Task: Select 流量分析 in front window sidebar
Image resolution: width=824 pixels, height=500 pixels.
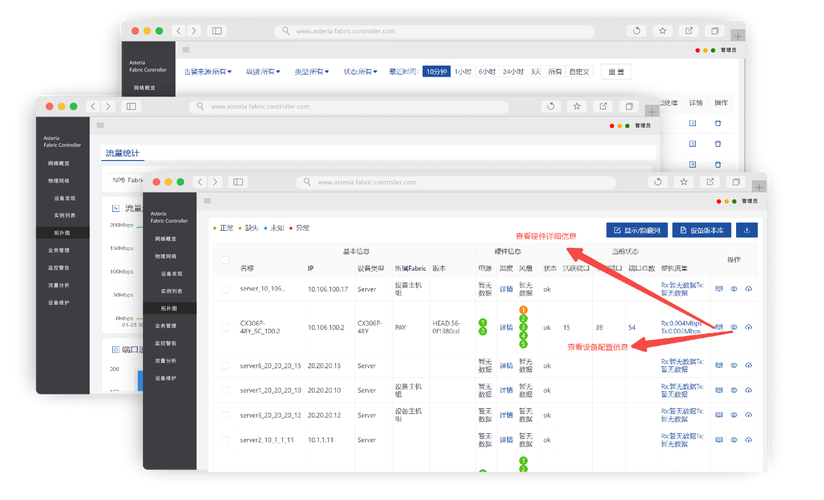Action: [165, 360]
